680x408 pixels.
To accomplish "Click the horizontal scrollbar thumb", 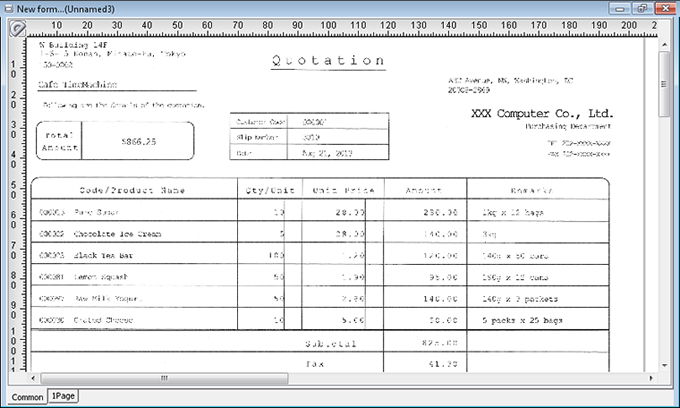I will point(164,378).
